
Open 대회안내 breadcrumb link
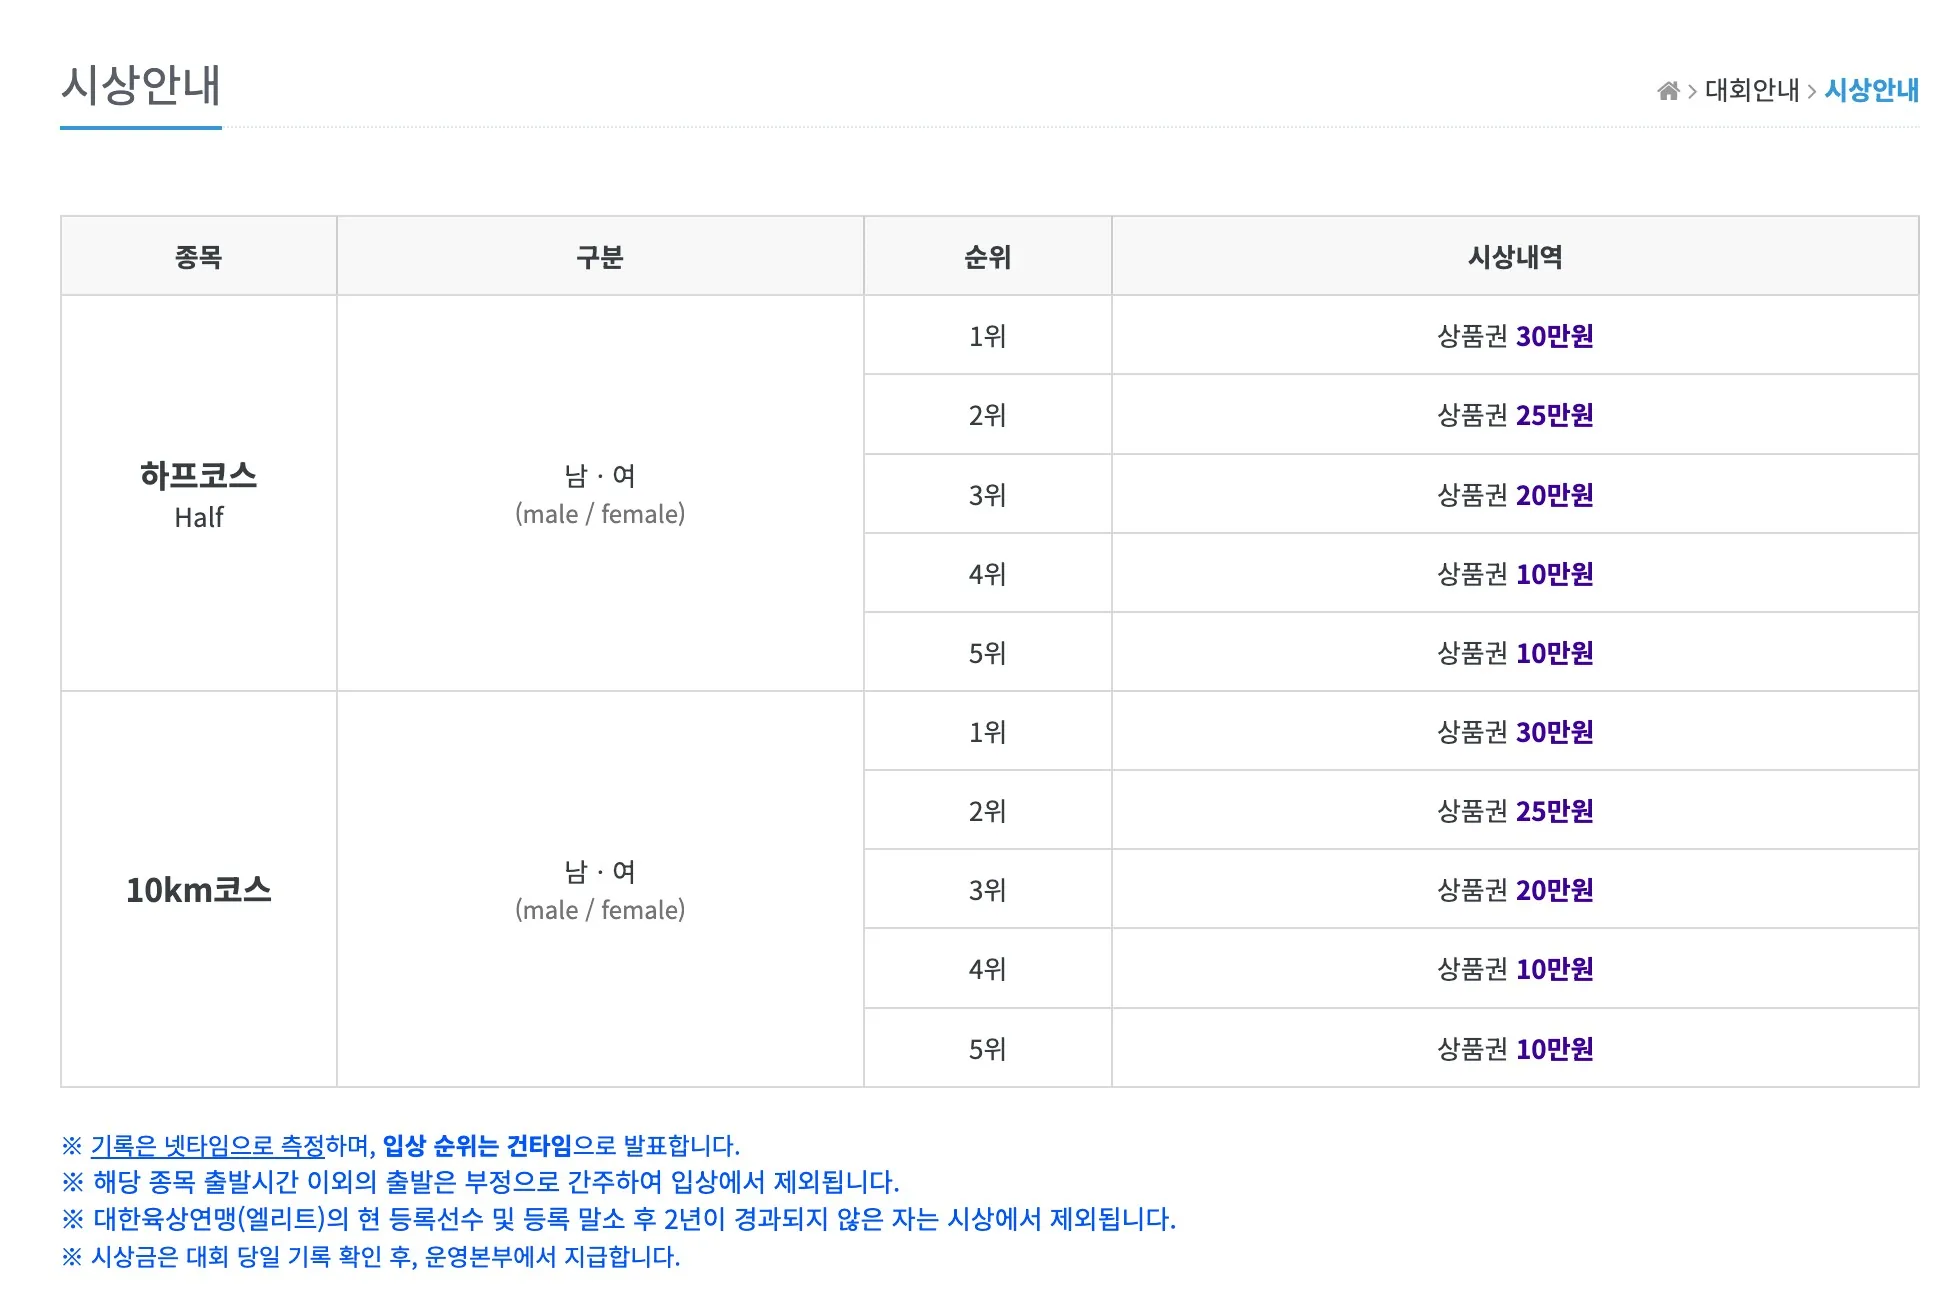tap(1751, 91)
